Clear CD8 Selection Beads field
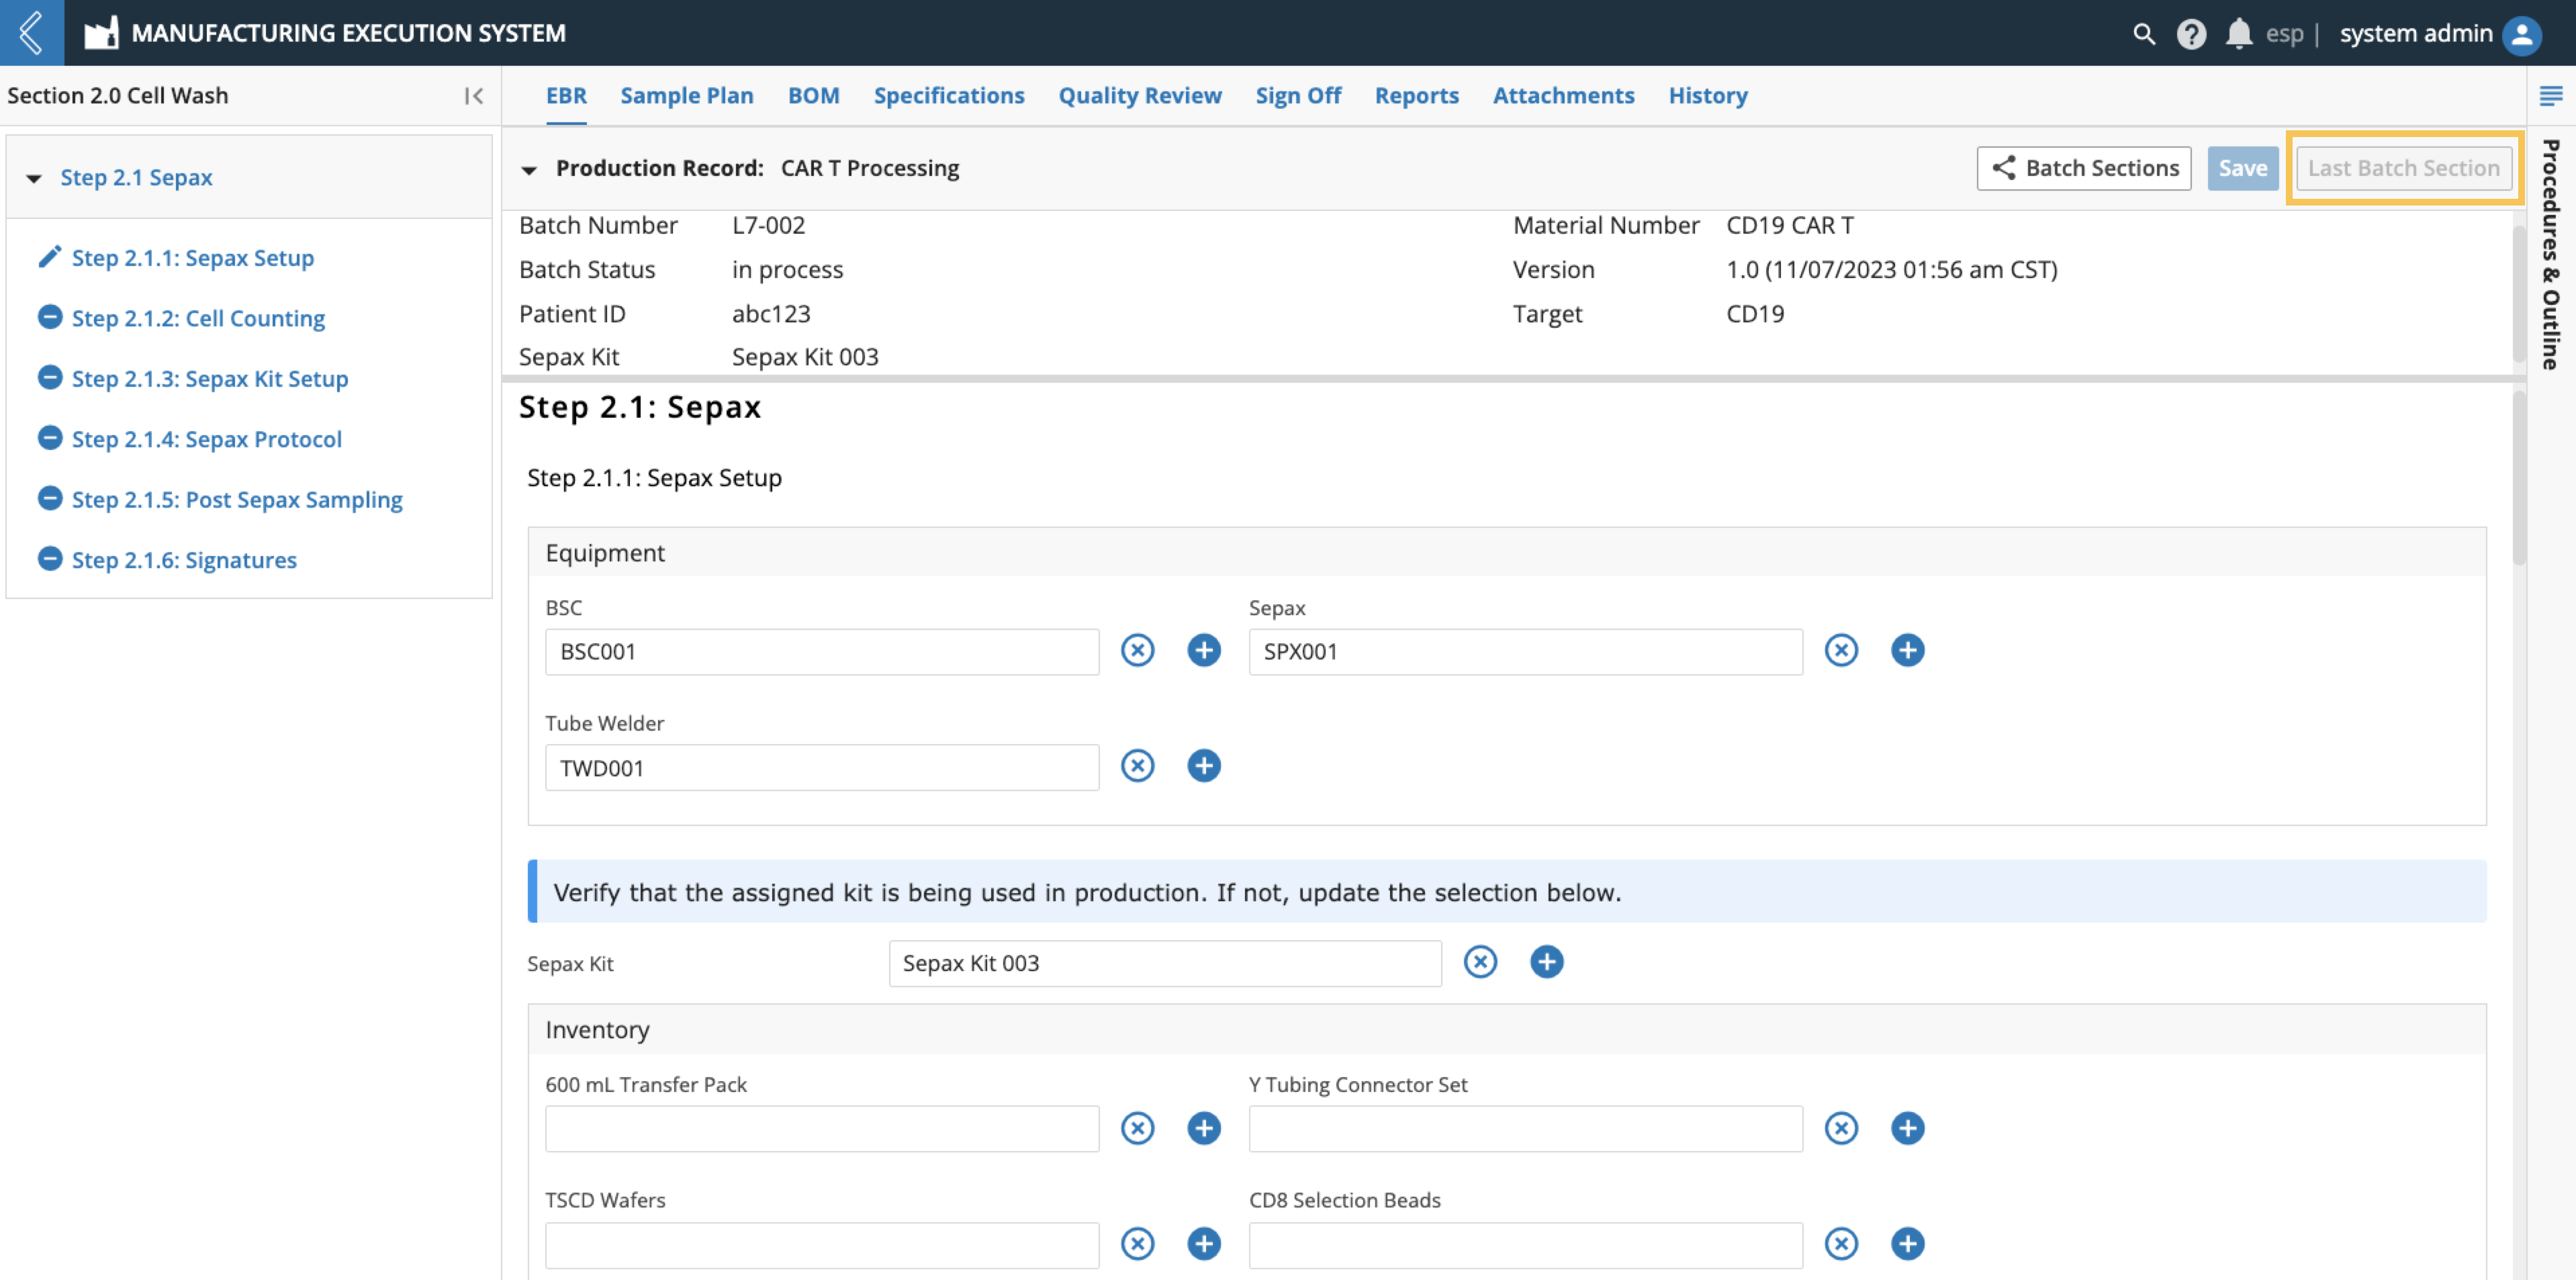The height and width of the screenshot is (1280, 2576). [1841, 1245]
